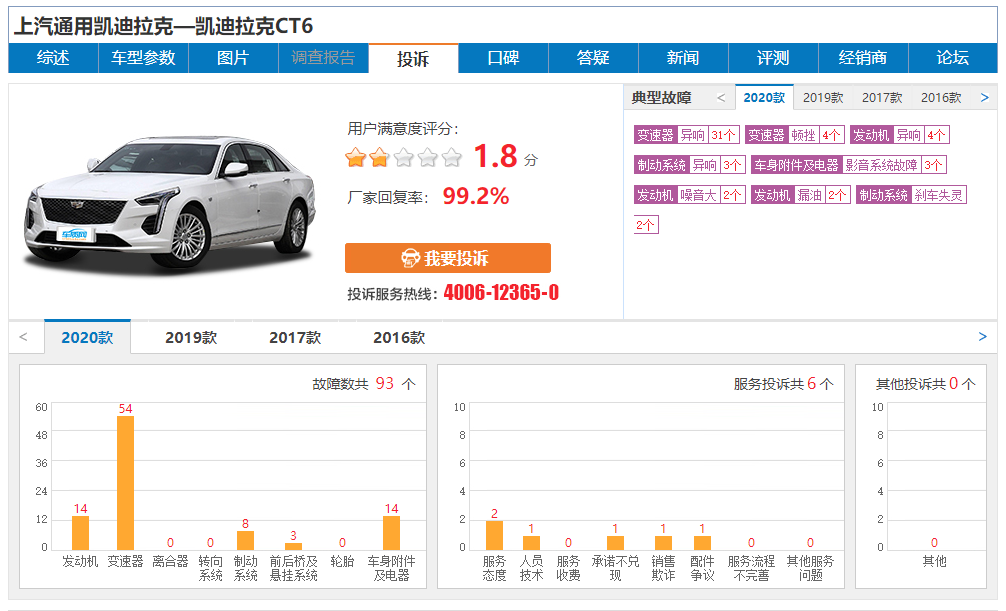
Task: Click the 配件争议 bar showing 1
Action: coord(703,542)
